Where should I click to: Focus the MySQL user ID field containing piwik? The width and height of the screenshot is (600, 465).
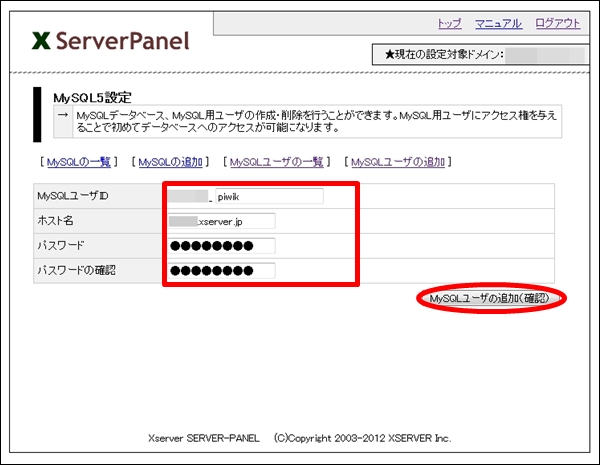[269, 196]
